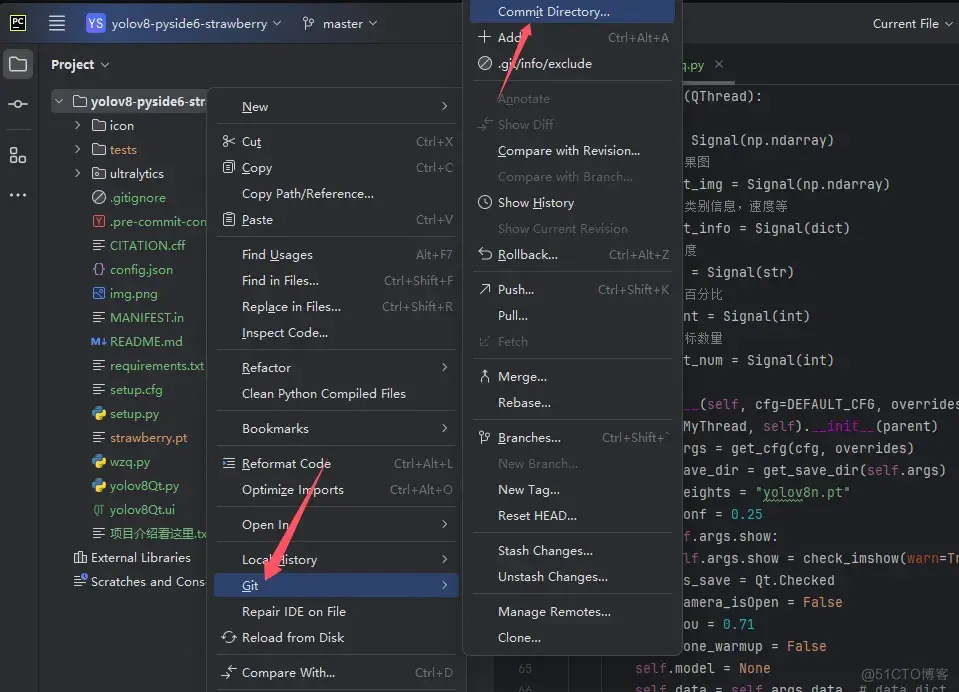Select the Git context menu entry

click(250, 585)
